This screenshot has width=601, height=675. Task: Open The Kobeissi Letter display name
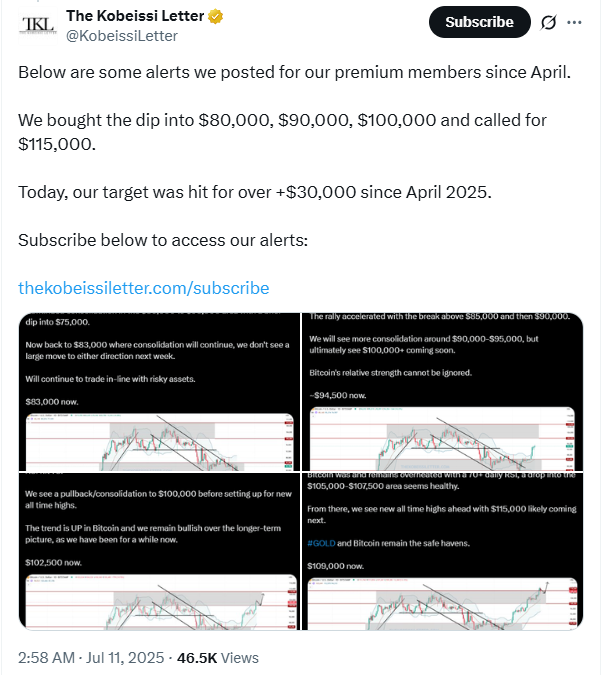tap(135, 16)
